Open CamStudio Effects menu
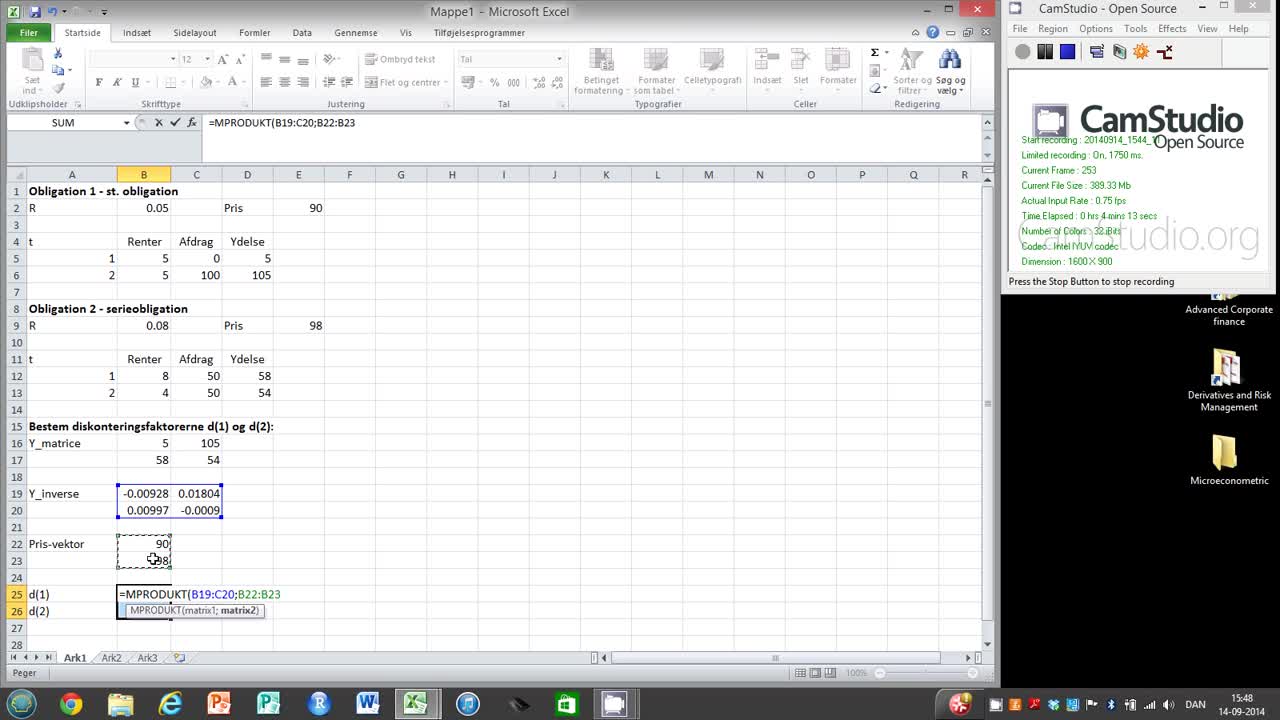This screenshot has width=1280, height=720. [x=1172, y=29]
